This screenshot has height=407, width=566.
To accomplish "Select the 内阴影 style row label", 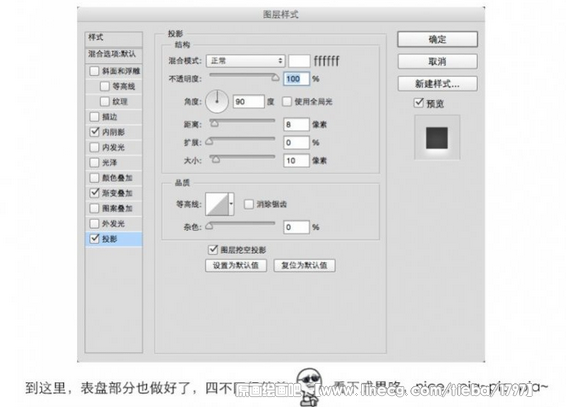I will point(113,132).
